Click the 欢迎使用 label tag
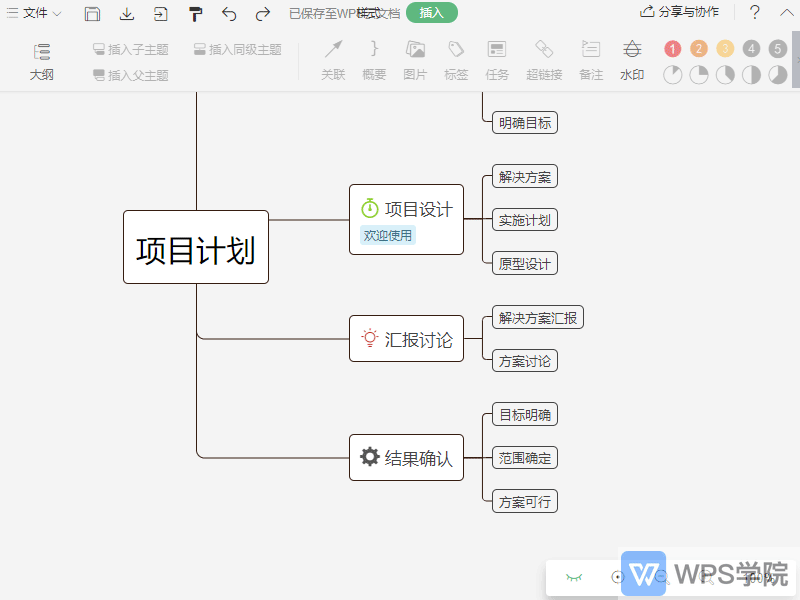The height and width of the screenshot is (600, 800). click(x=388, y=235)
